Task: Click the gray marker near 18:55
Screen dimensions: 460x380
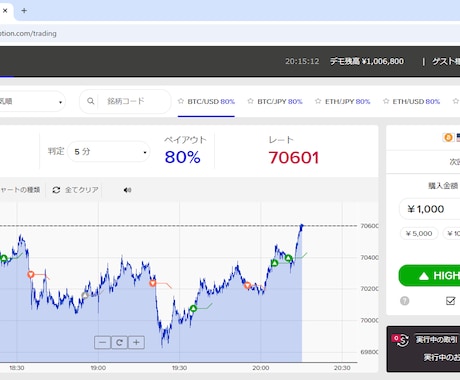Action: tap(85, 295)
